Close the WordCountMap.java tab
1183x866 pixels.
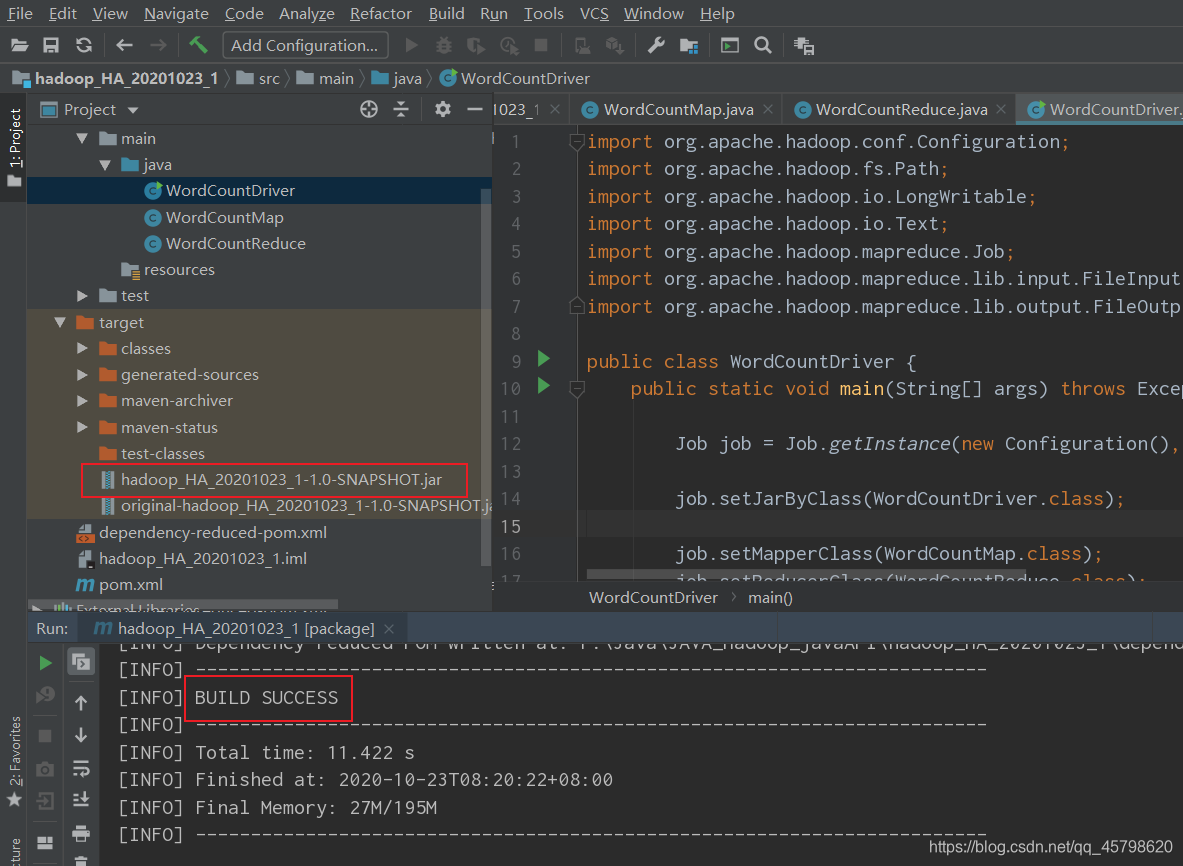pyautogui.click(x=768, y=109)
